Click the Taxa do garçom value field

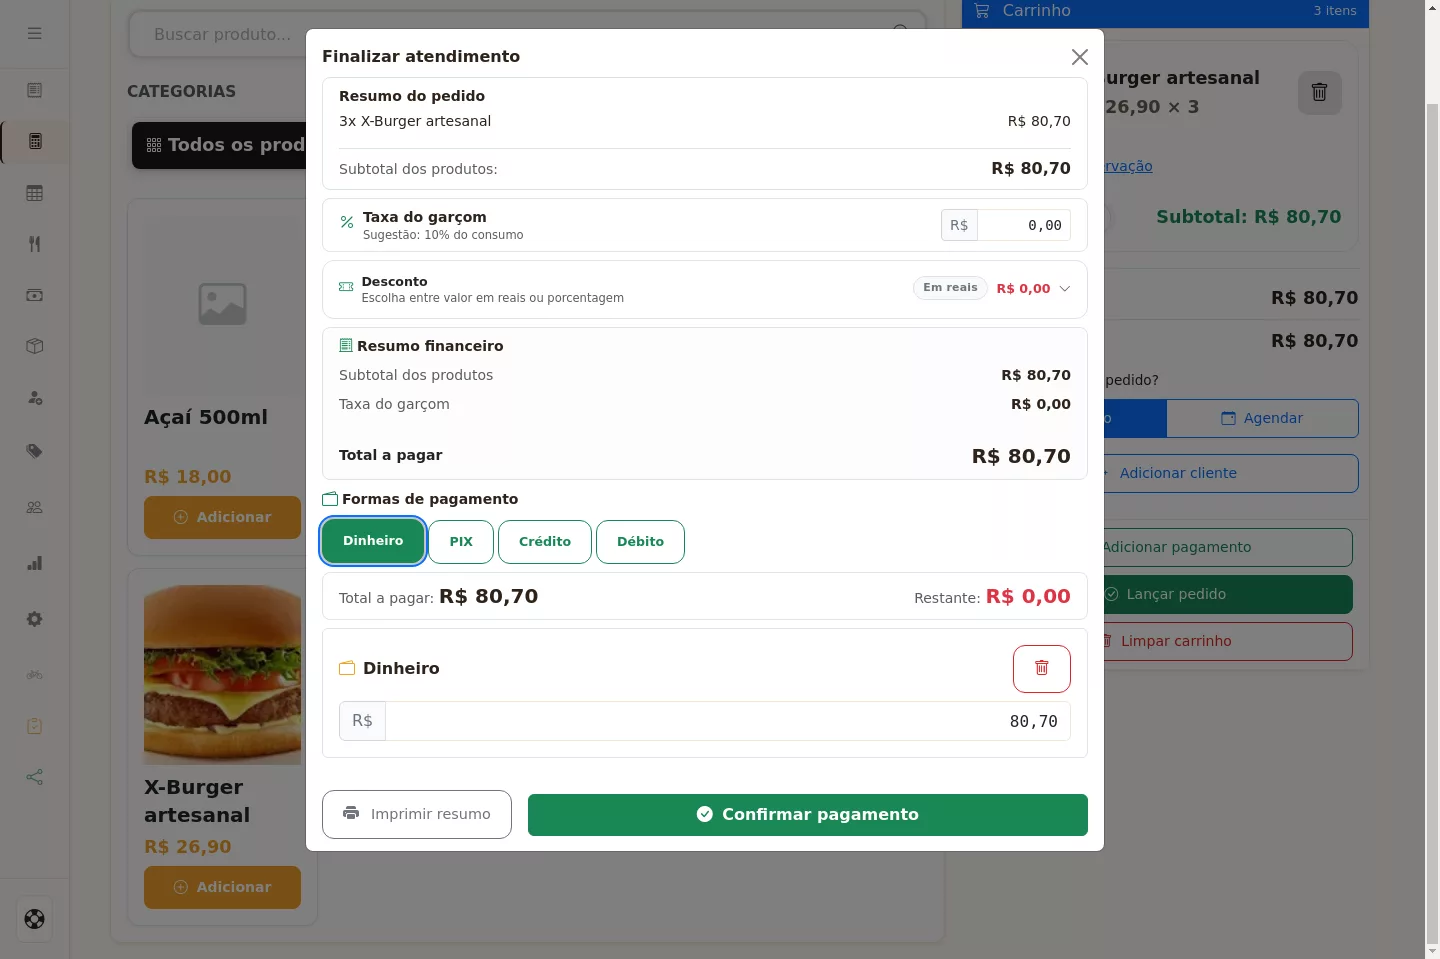[1024, 225]
